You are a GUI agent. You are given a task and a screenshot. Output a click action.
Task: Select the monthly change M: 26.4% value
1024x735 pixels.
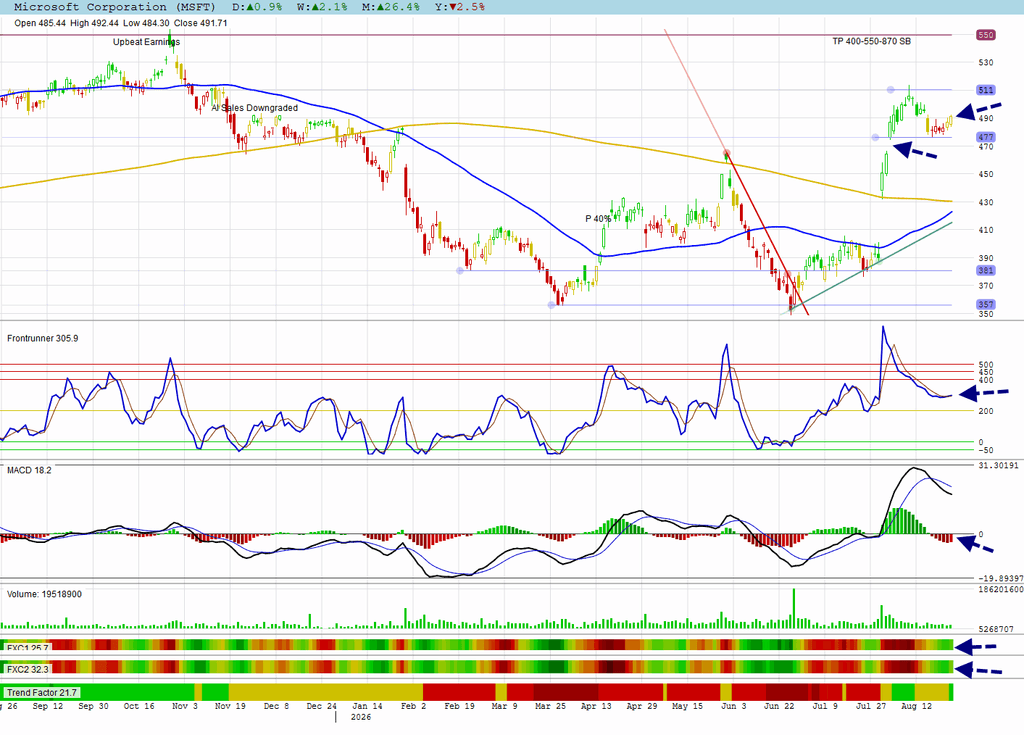point(390,7)
